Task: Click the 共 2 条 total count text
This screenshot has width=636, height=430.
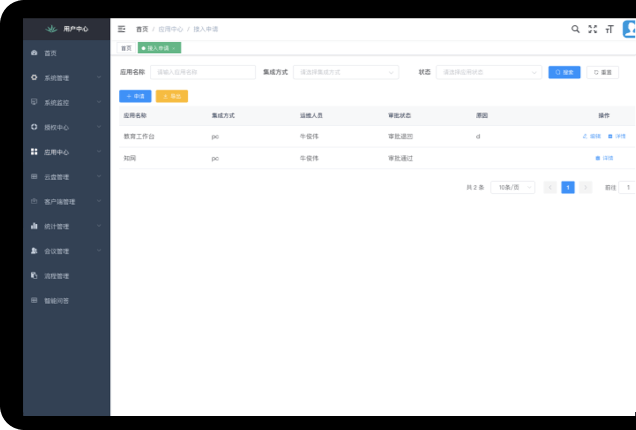Action: (x=475, y=187)
